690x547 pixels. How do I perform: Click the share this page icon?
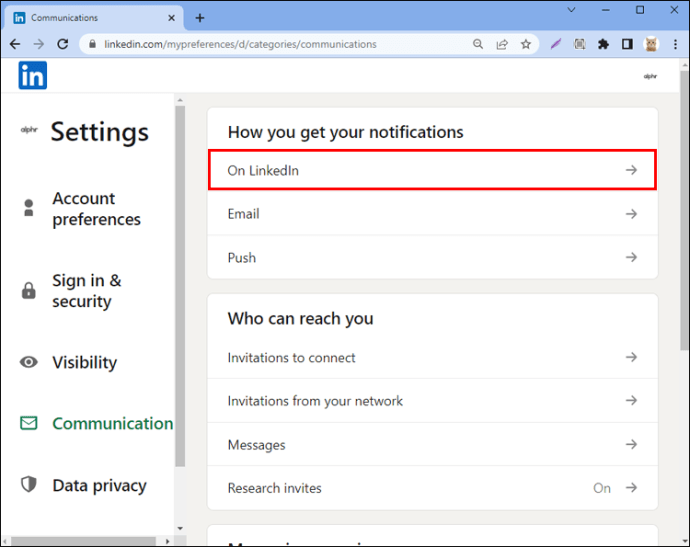click(x=500, y=44)
